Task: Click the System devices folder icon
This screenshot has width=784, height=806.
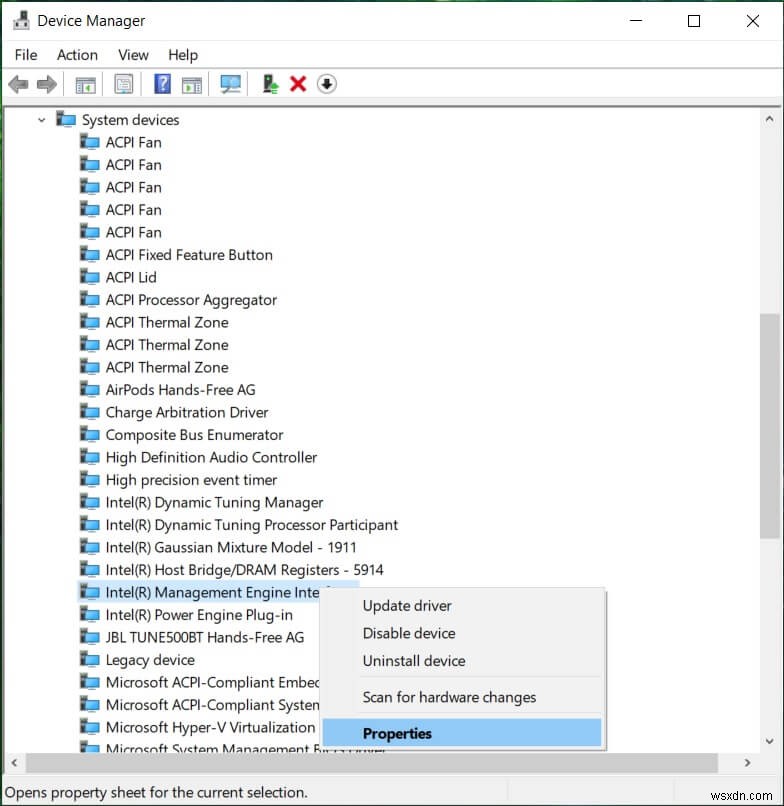Action: [66, 119]
